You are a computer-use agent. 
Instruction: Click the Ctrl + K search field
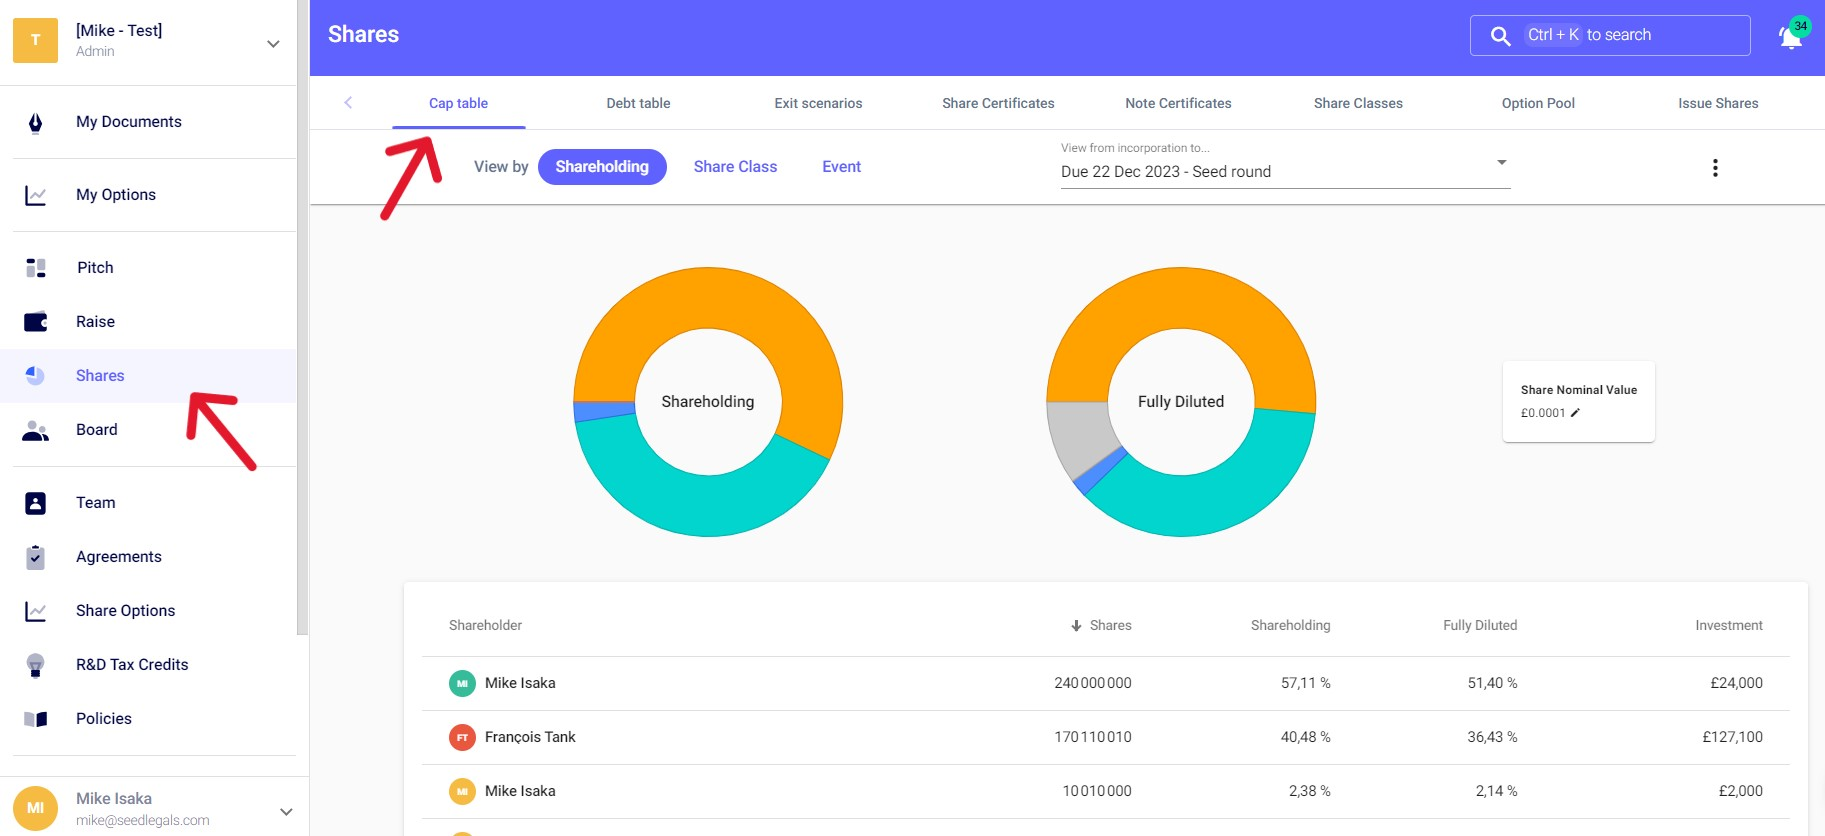pos(1610,35)
